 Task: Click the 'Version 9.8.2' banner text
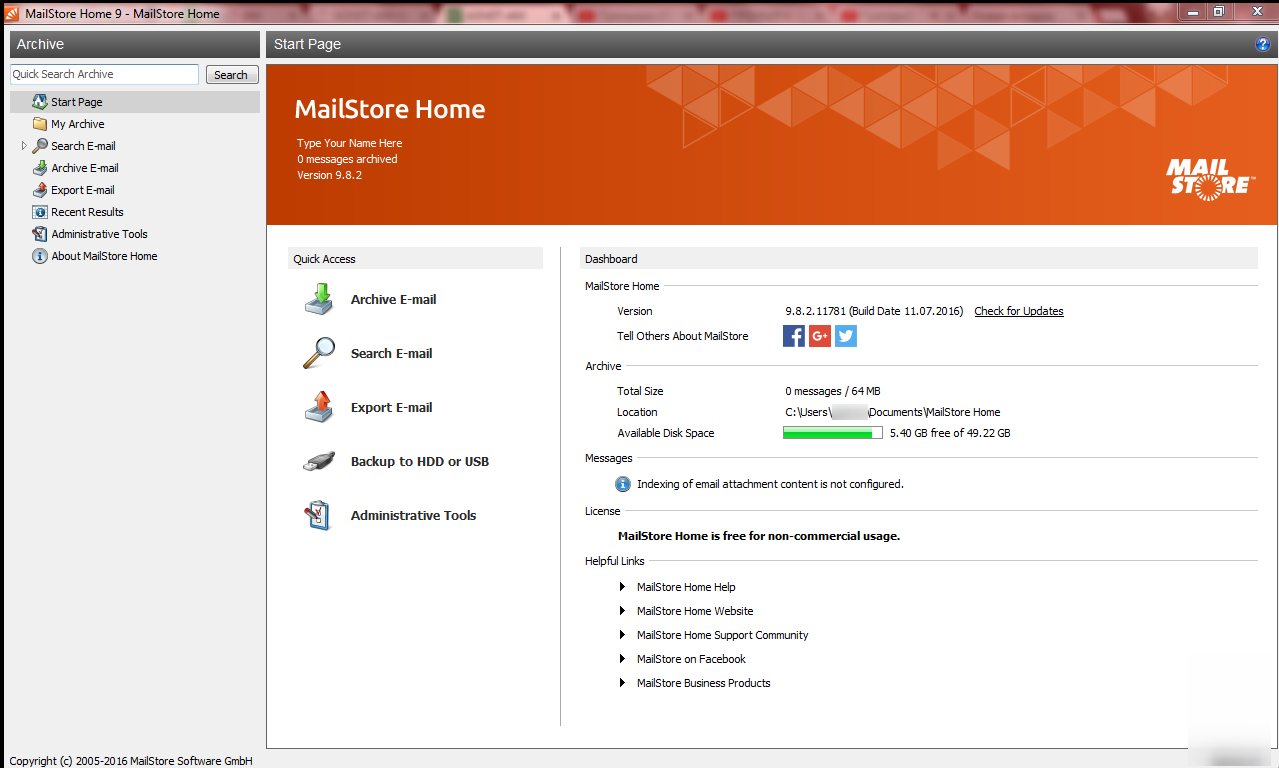point(329,175)
